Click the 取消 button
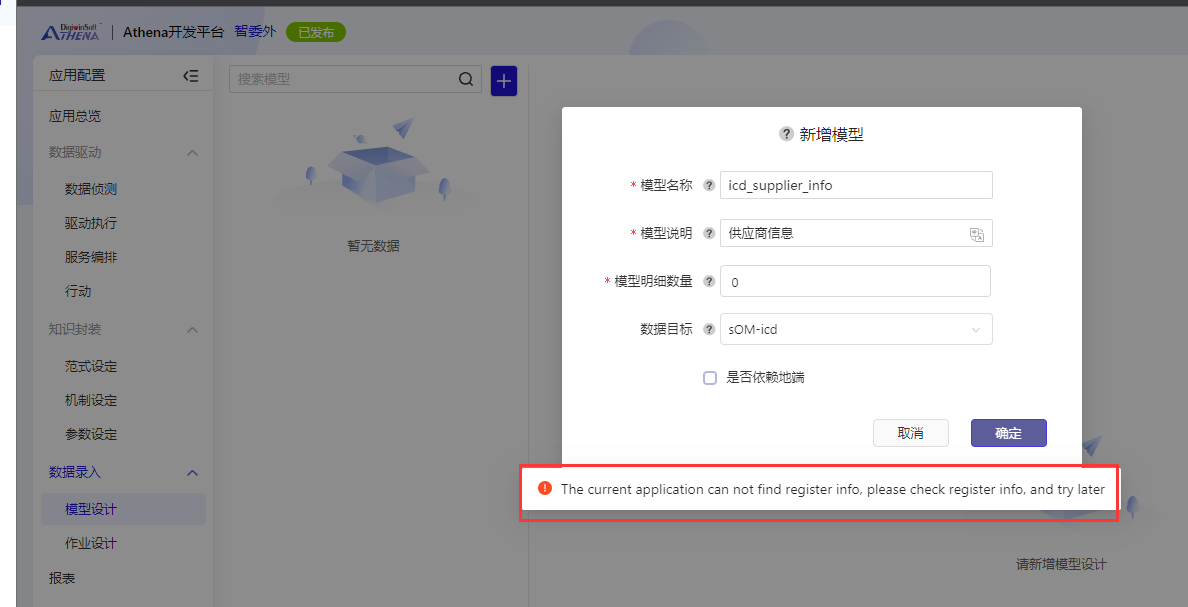The height and width of the screenshot is (607, 1188). 910,433
